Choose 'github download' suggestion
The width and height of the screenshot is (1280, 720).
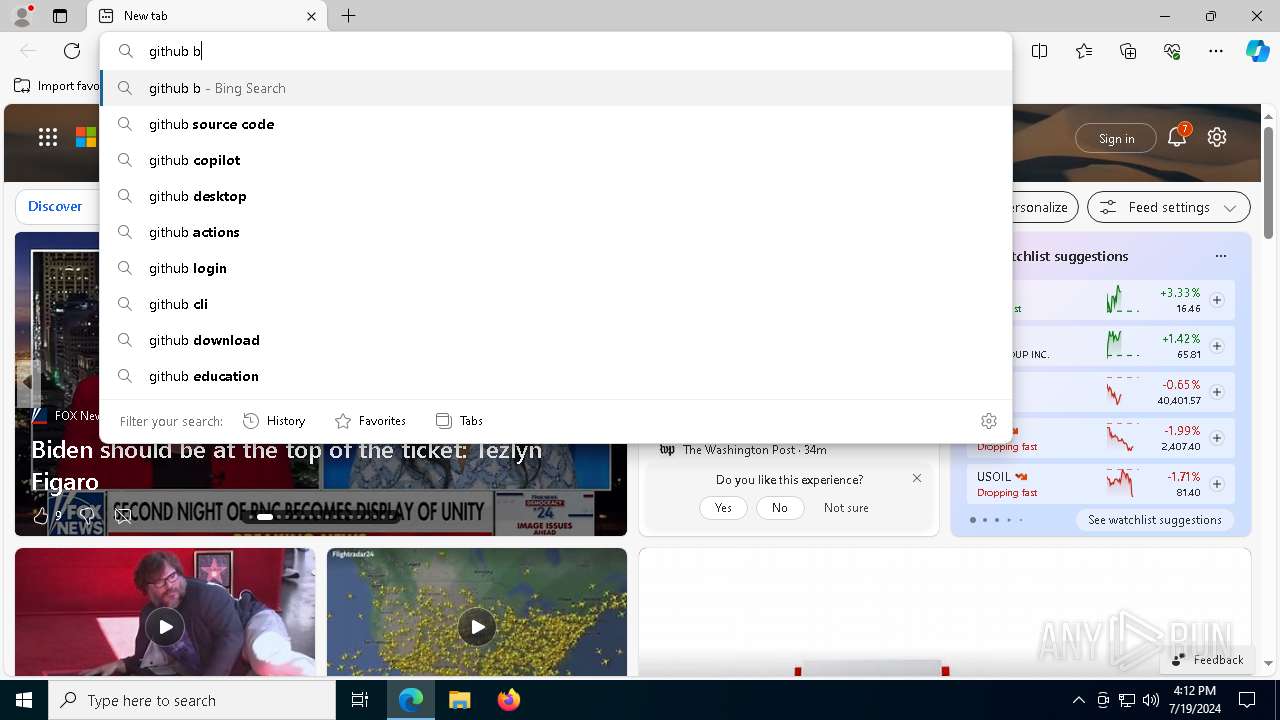pos(556,340)
